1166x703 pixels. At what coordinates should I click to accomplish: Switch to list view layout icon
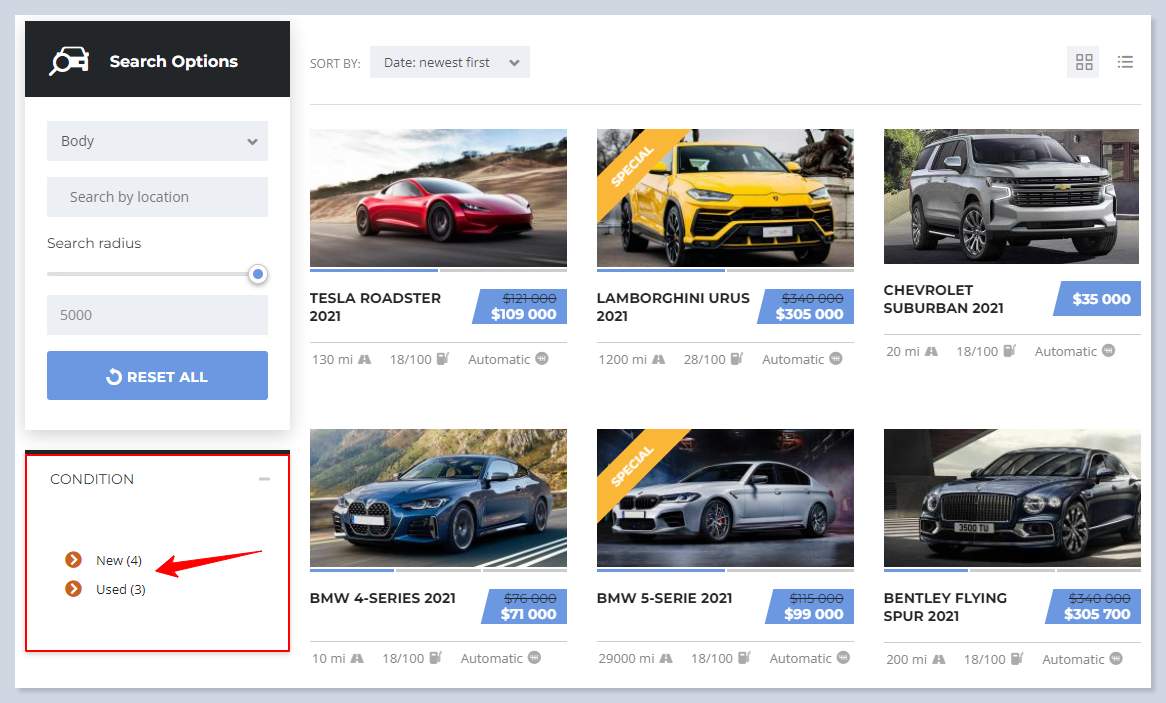[1125, 62]
